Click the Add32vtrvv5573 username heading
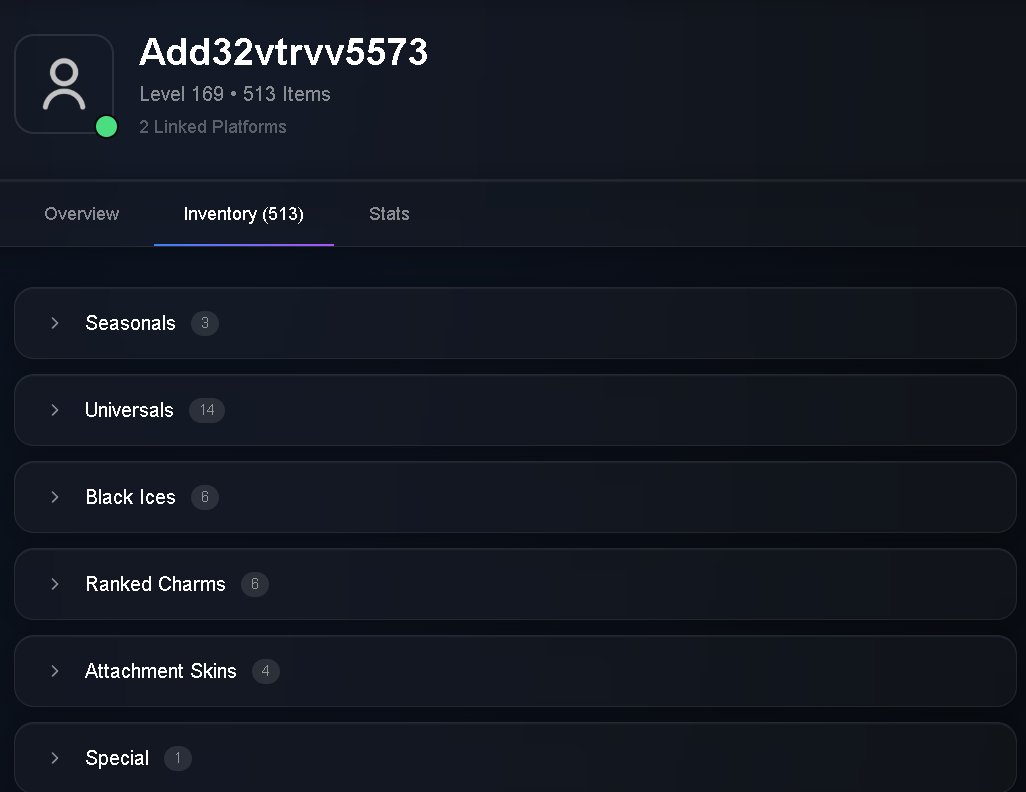 coord(283,52)
